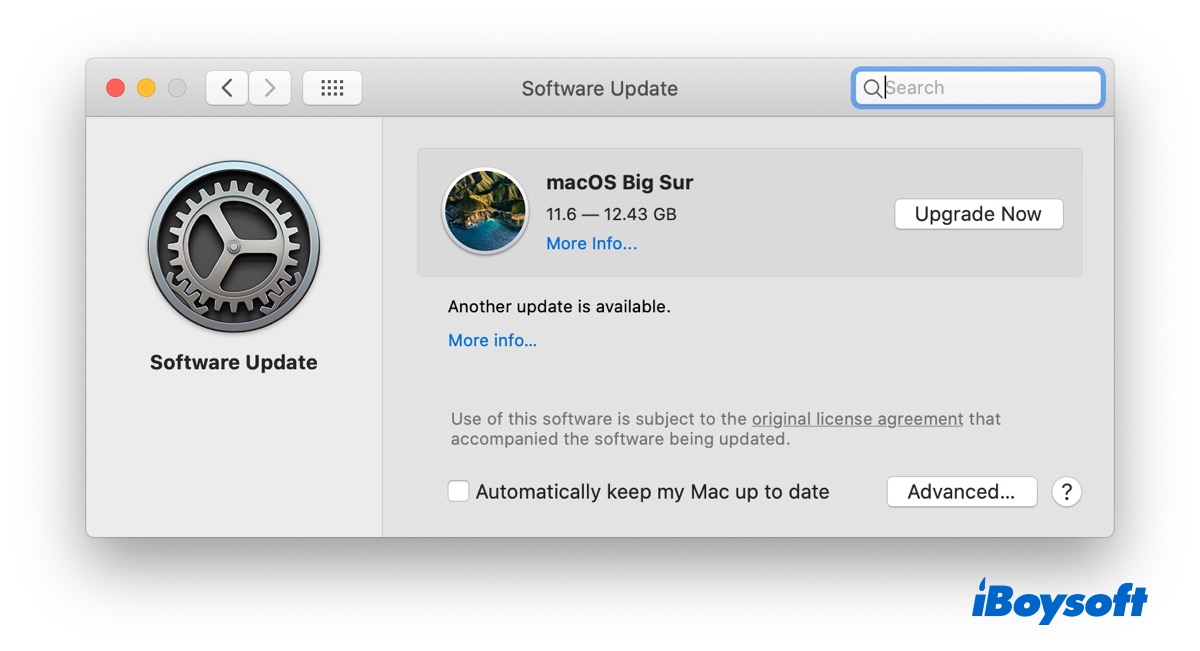Click the Software Update window title
Viewport: 1200px width, 651px height.
click(599, 89)
